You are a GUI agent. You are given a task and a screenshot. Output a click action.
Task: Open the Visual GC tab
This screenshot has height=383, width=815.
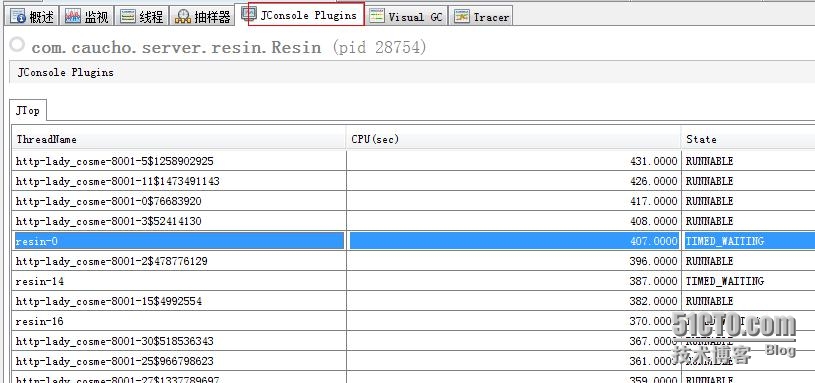click(x=406, y=17)
